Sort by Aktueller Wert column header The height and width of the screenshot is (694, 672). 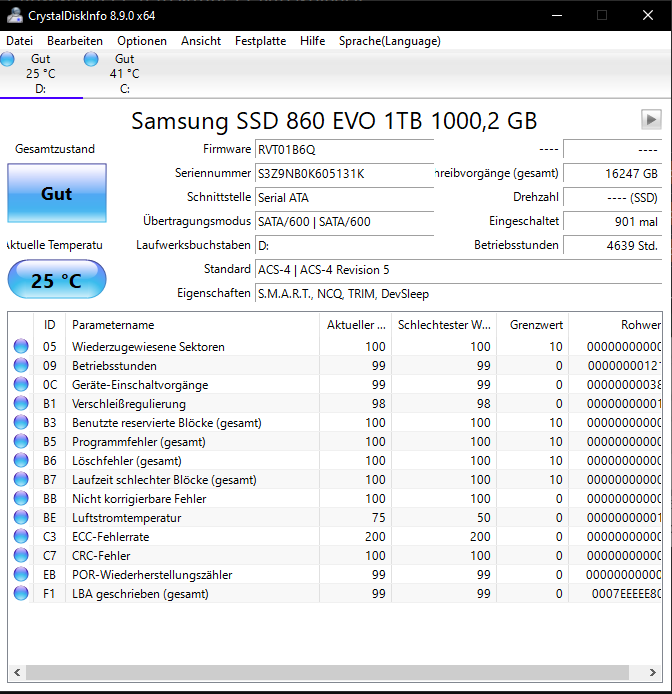(355, 324)
